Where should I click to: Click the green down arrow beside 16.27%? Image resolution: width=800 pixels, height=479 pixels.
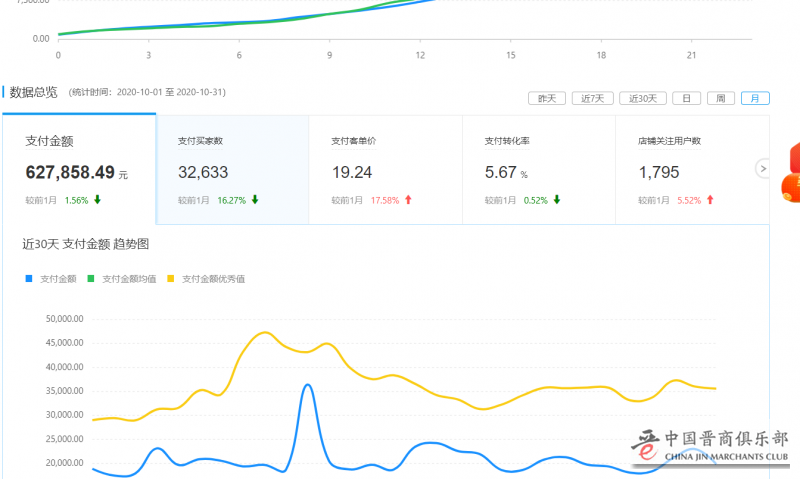[x=255, y=200]
